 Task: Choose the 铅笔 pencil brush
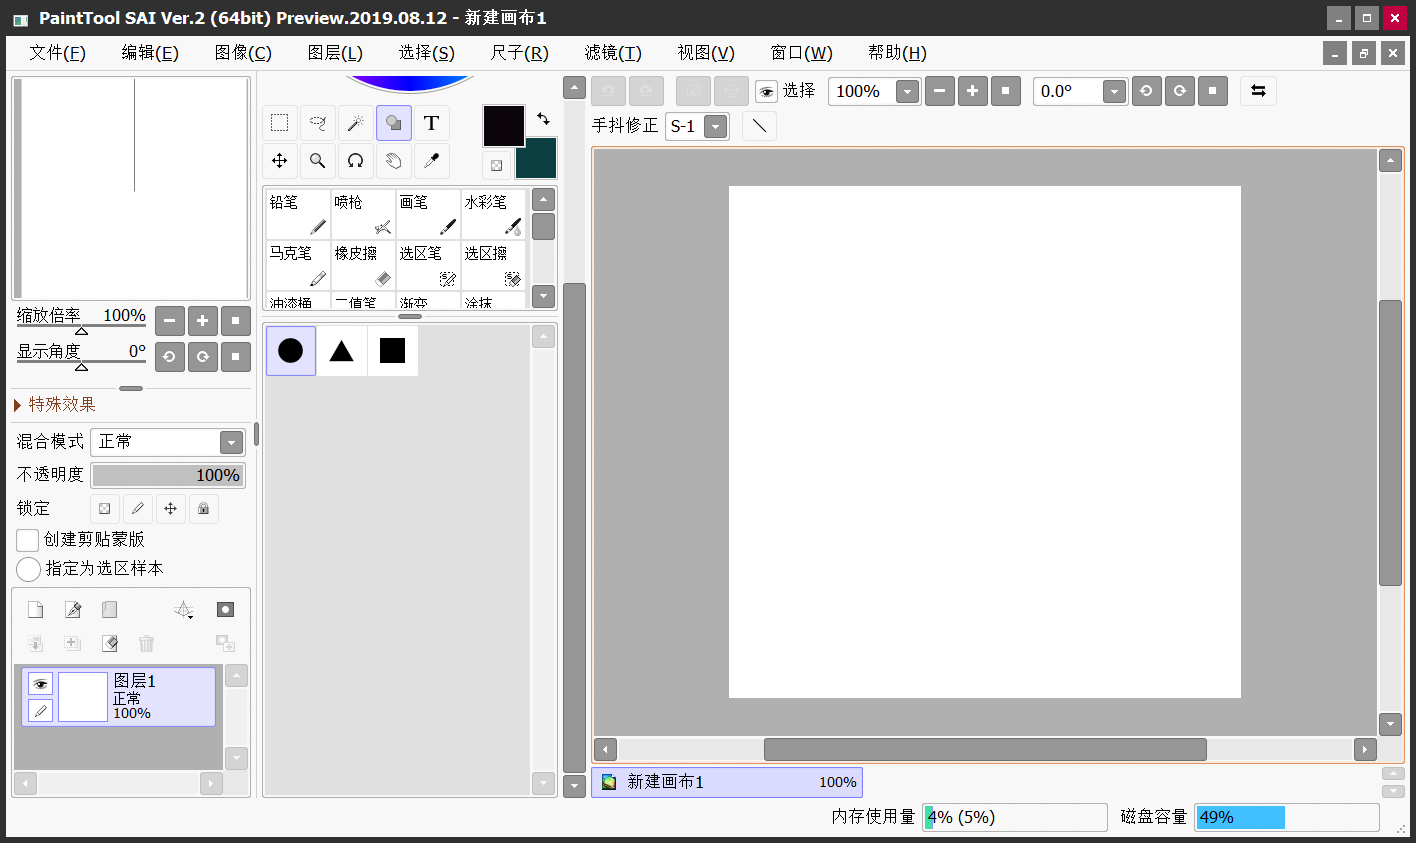298,214
